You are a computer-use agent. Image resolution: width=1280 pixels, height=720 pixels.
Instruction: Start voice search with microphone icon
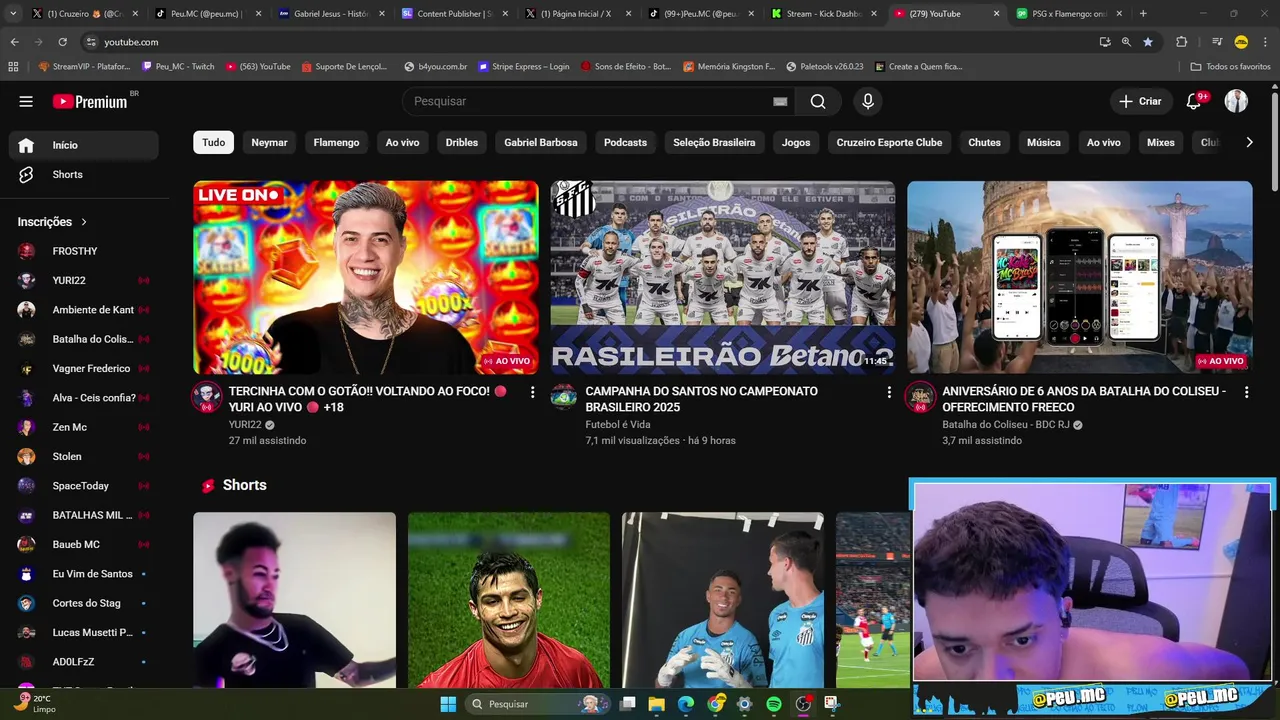coord(868,101)
